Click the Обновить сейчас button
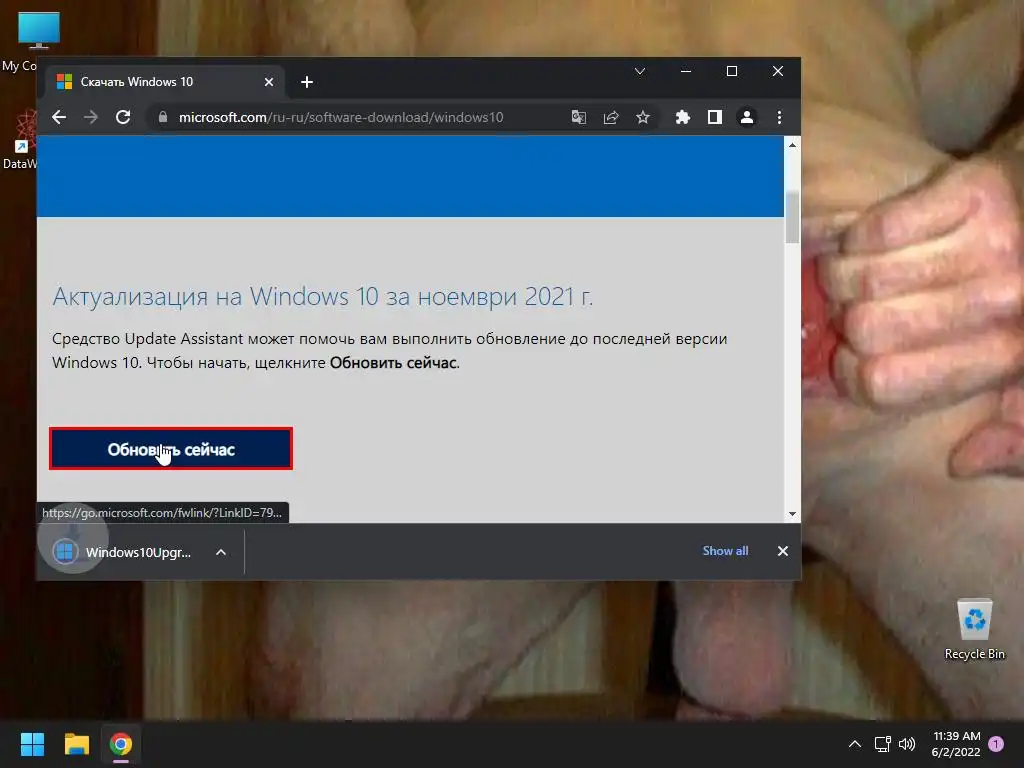 tap(171, 449)
